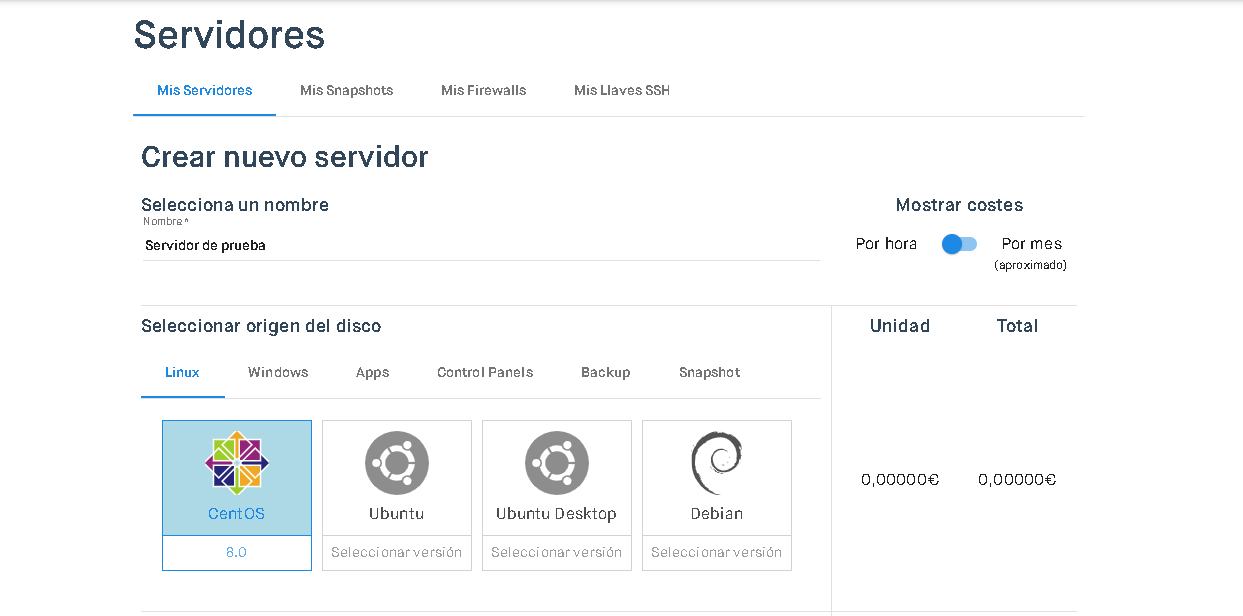1243x616 pixels.
Task: Open Debian 'Seleccionar versión' dropdown
Action: [717, 552]
